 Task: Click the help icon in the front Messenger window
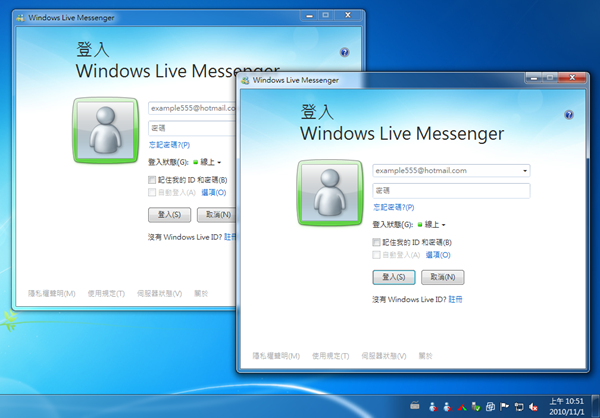tap(569, 114)
